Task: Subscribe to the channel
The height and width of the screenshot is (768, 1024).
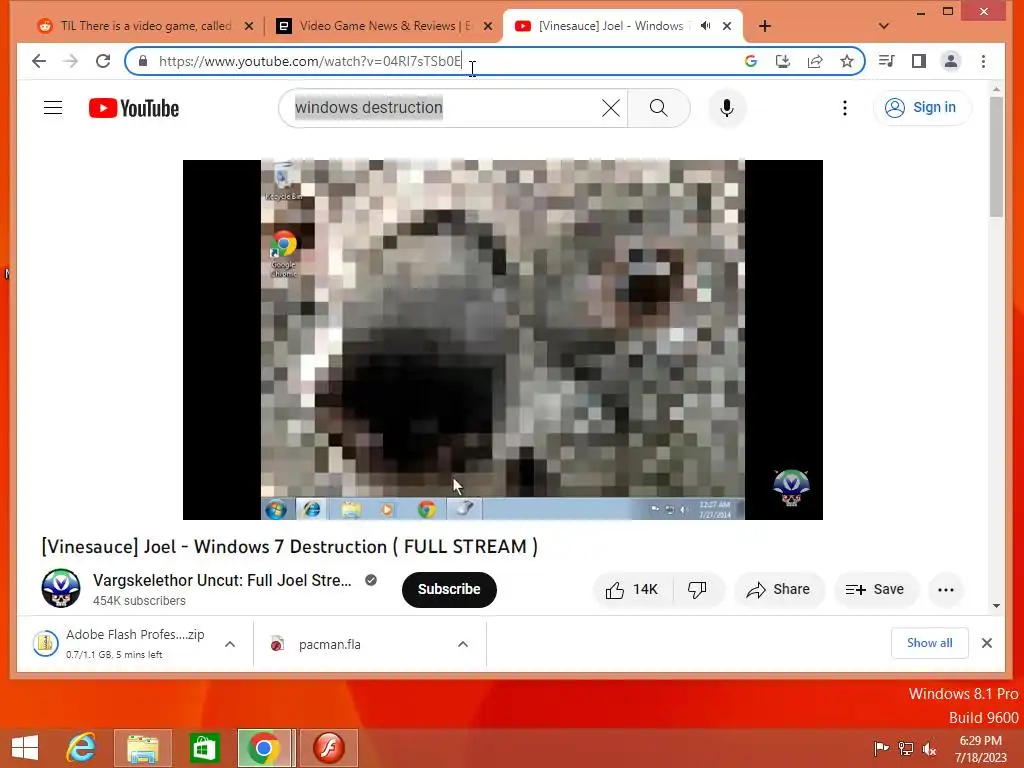Action: tap(449, 590)
